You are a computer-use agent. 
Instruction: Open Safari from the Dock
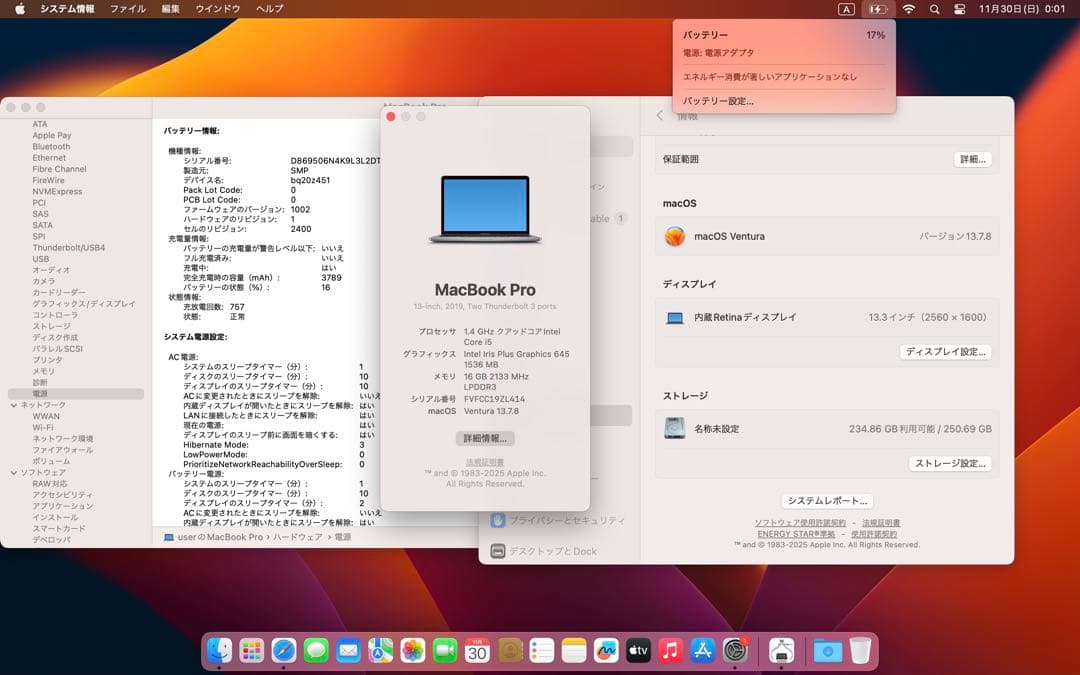click(284, 651)
